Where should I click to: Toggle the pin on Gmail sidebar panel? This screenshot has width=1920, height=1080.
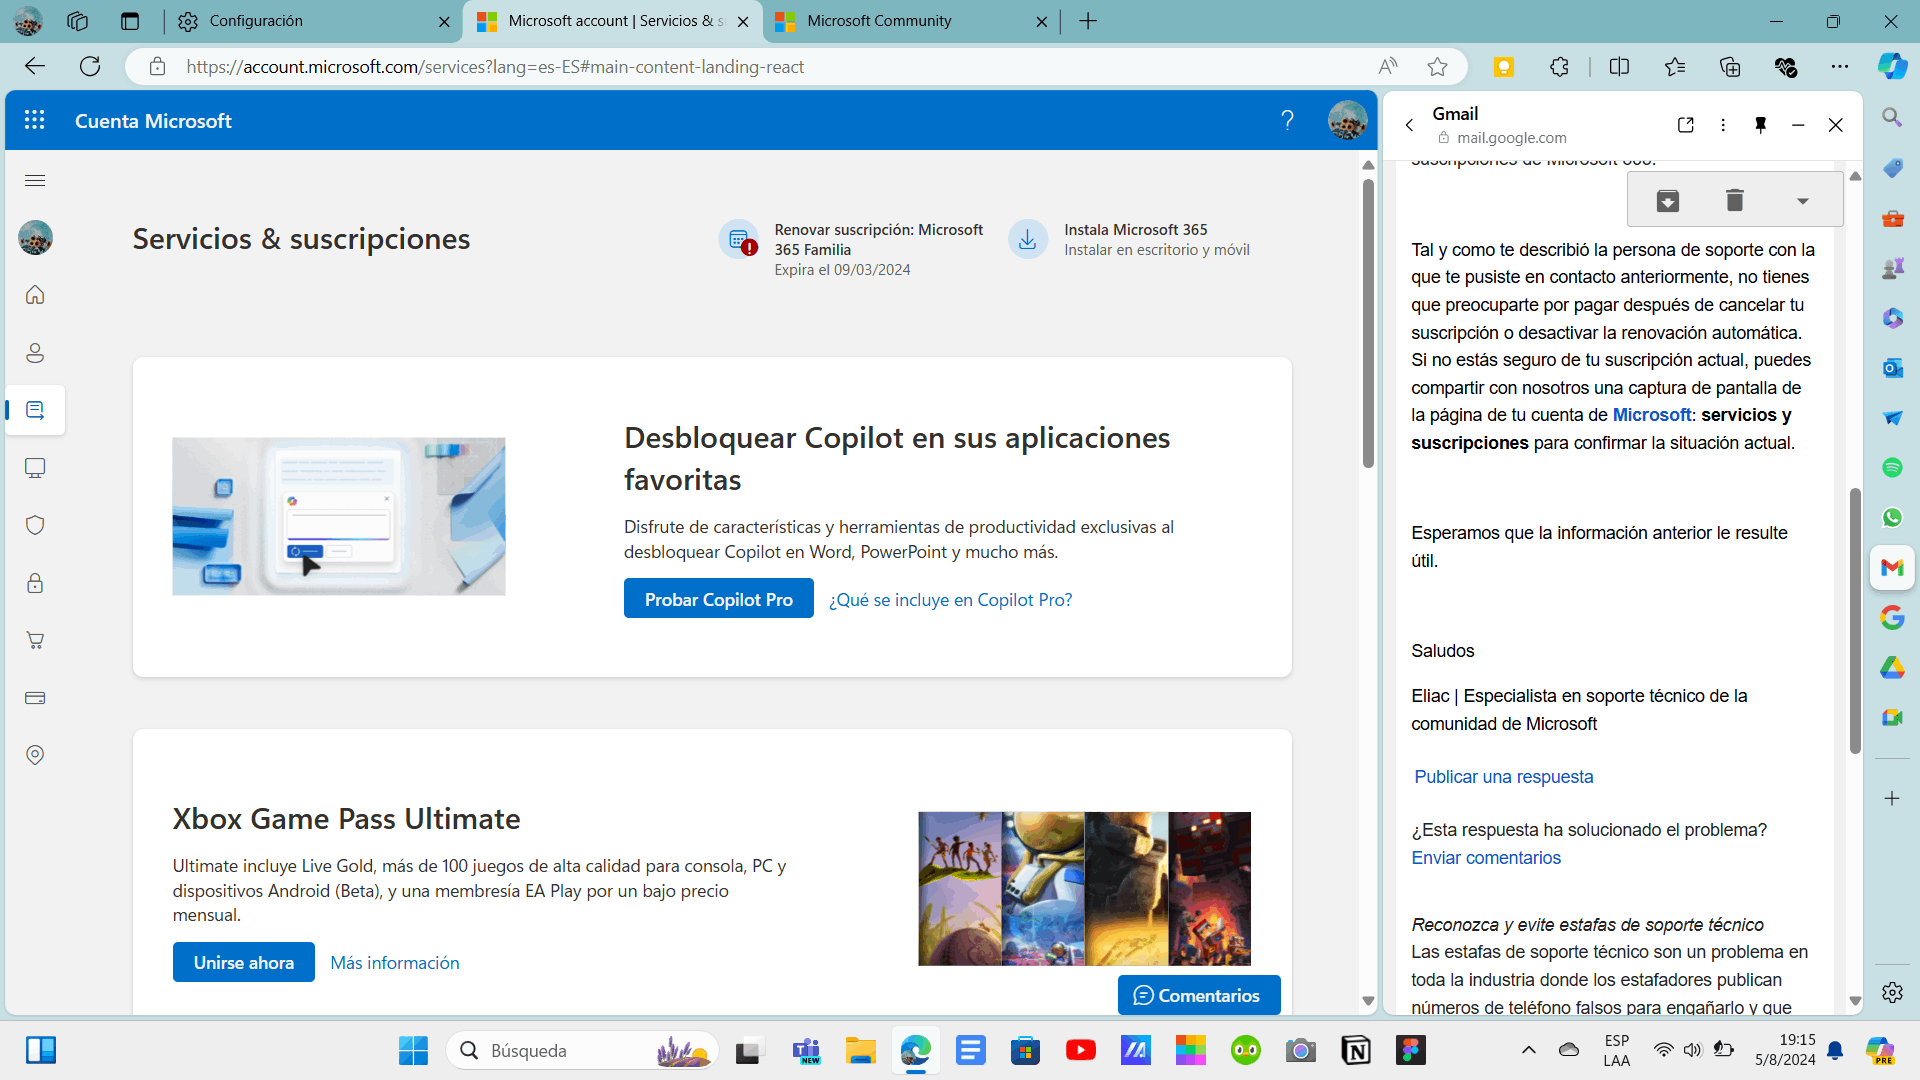tap(1760, 125)
